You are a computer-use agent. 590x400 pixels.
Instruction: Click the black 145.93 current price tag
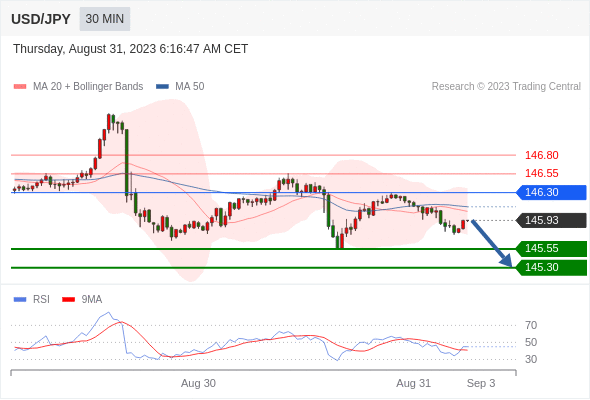pyautogui.click(x=551, y=220)
